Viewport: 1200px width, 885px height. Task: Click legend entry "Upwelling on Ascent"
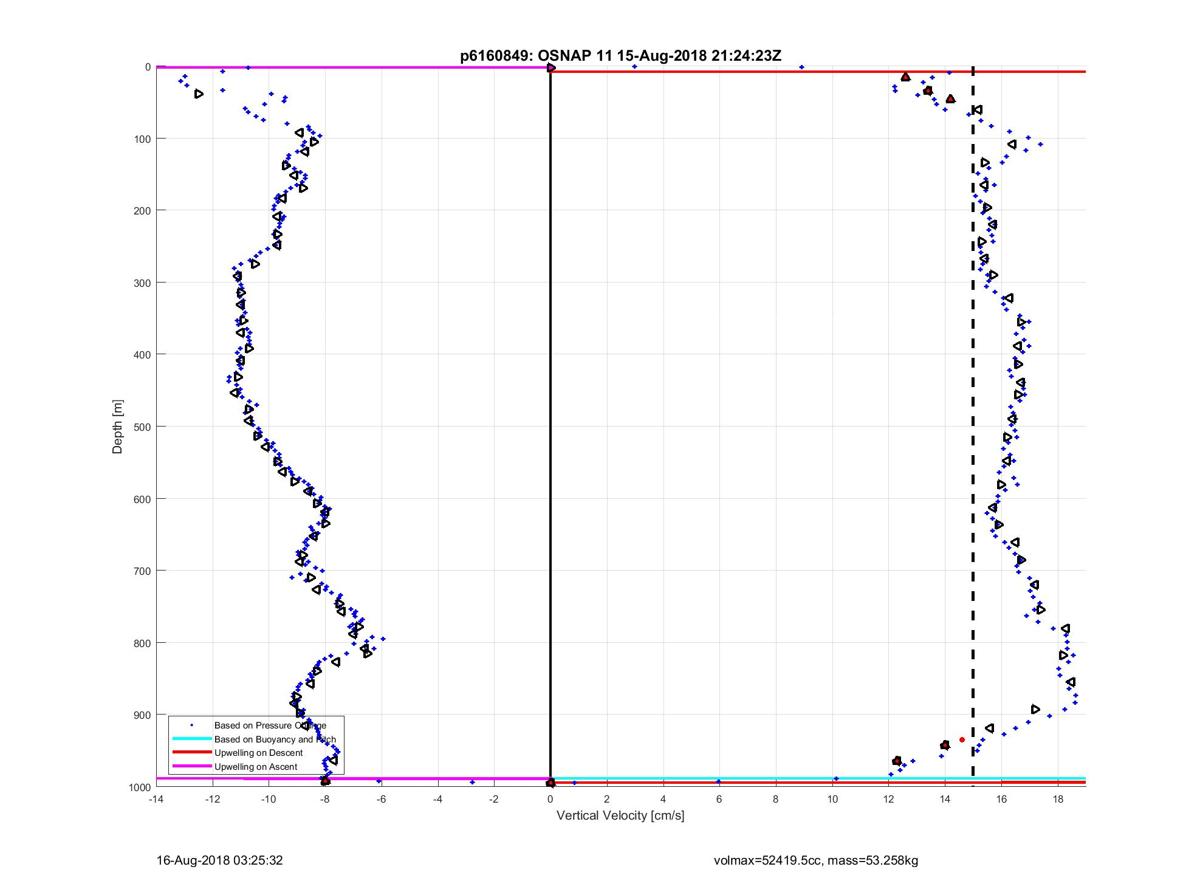click(x=255, y=767)
